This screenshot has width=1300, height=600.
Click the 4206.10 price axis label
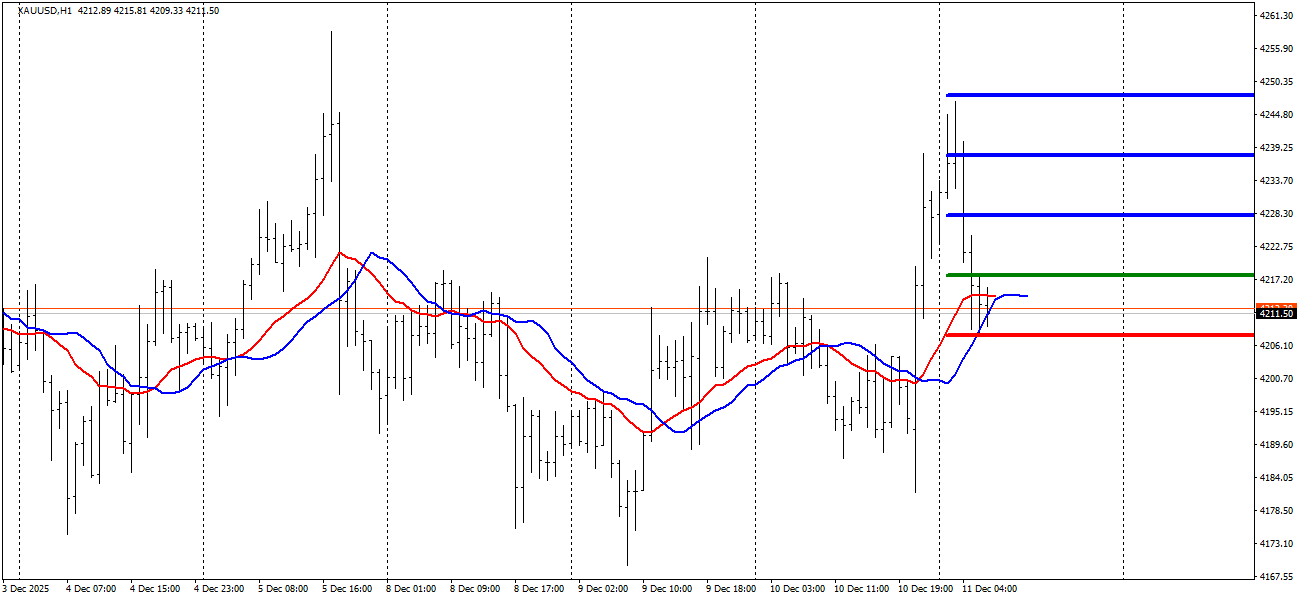pyautogui.click(x=1276, y=346)
